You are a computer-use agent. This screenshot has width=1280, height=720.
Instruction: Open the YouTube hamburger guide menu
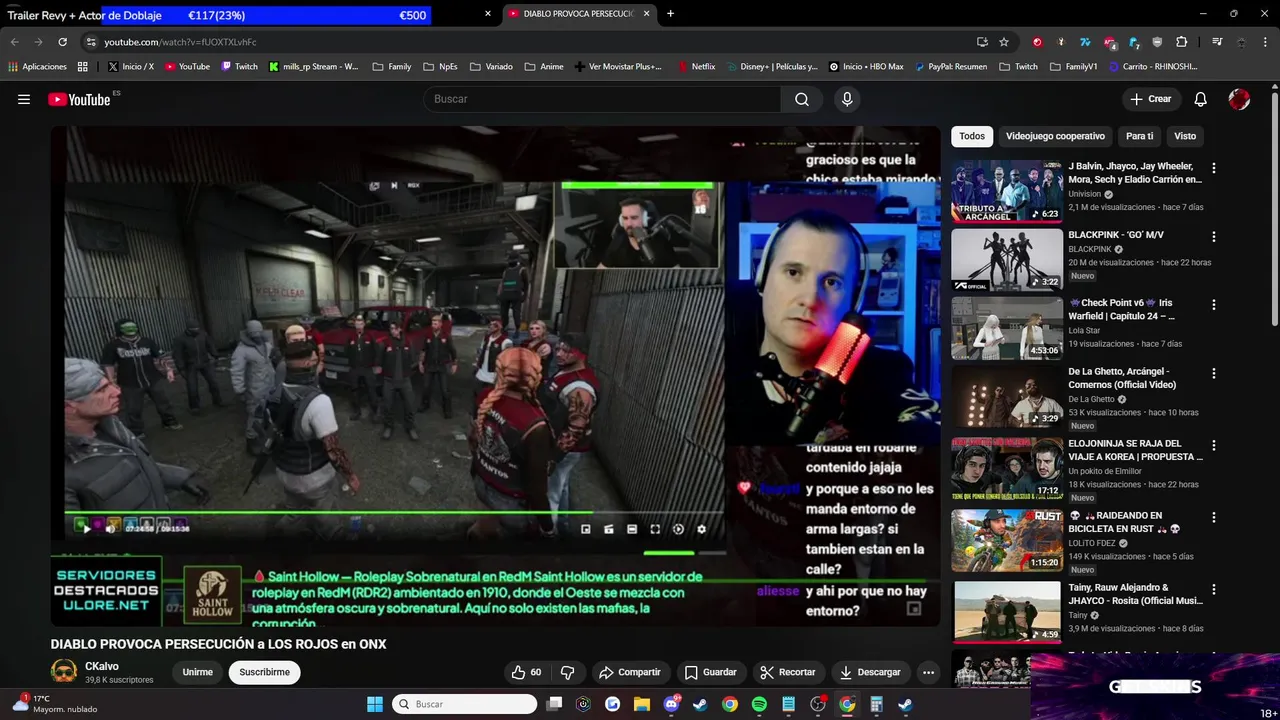tap(24, 99)
